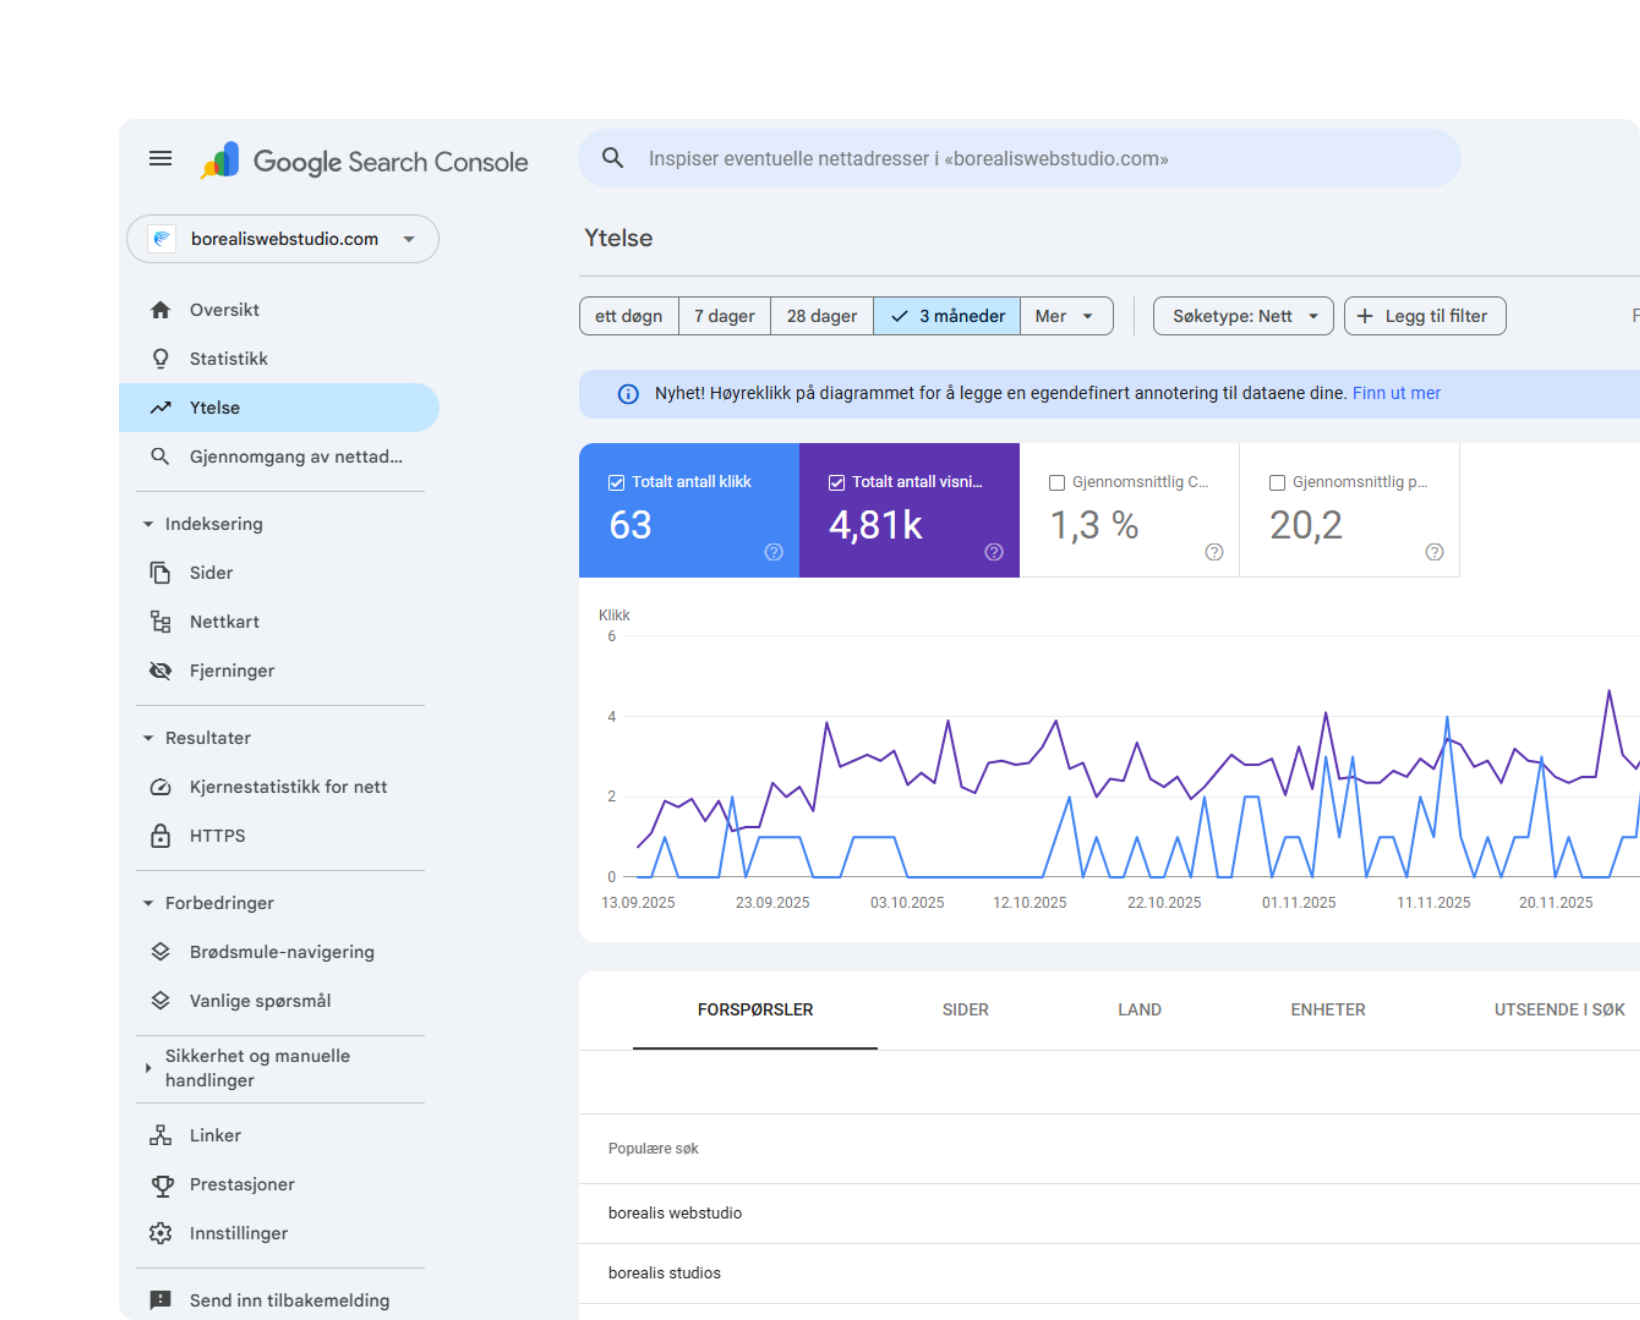Collapse the Indeksering section

coord(148,524)
